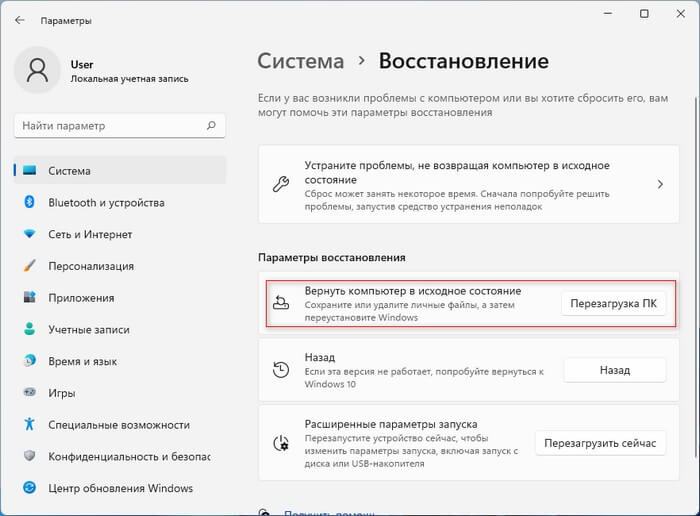Open Приложения settings

pyautogui.click(x=120, y=297)
